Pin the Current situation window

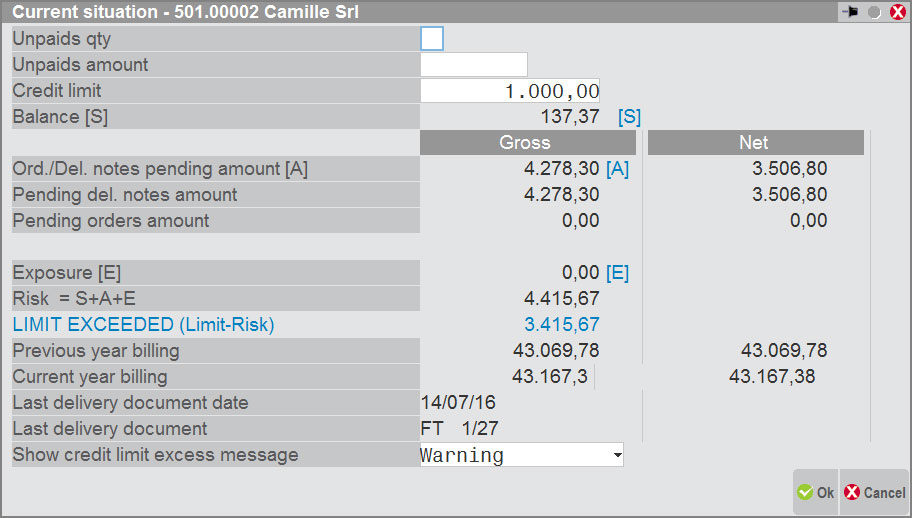(851, 12)
